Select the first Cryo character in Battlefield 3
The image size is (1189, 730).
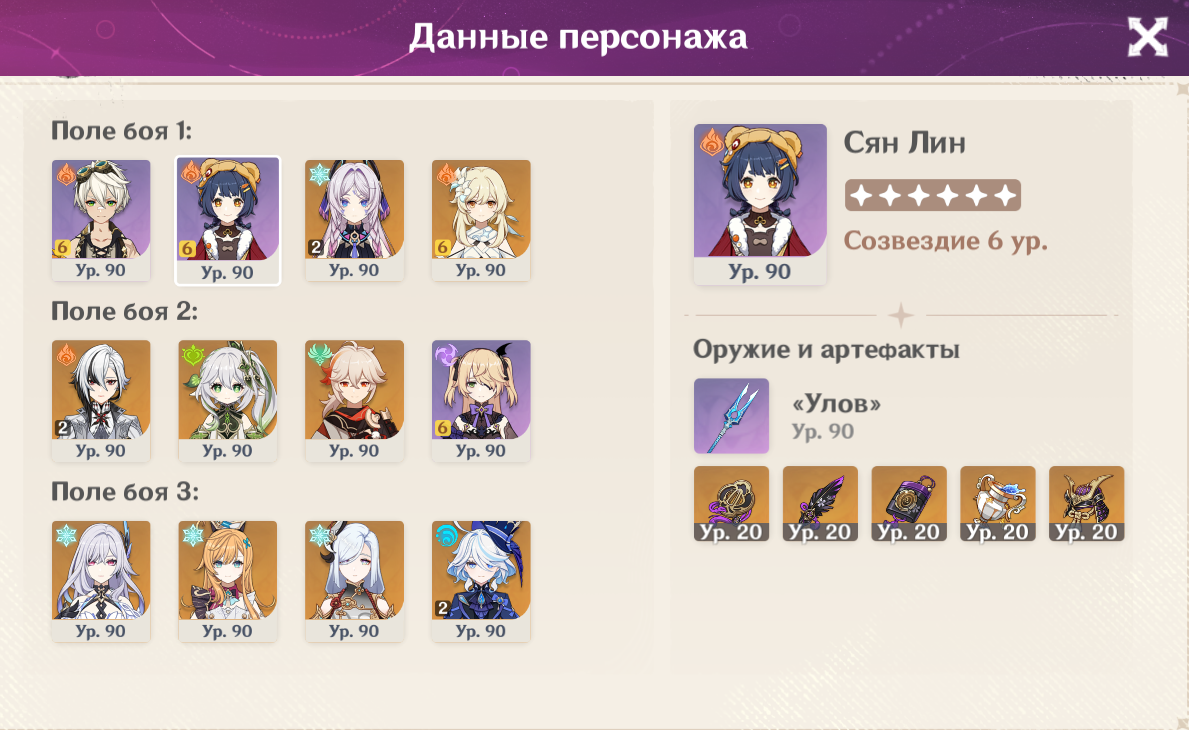(101, 581)
